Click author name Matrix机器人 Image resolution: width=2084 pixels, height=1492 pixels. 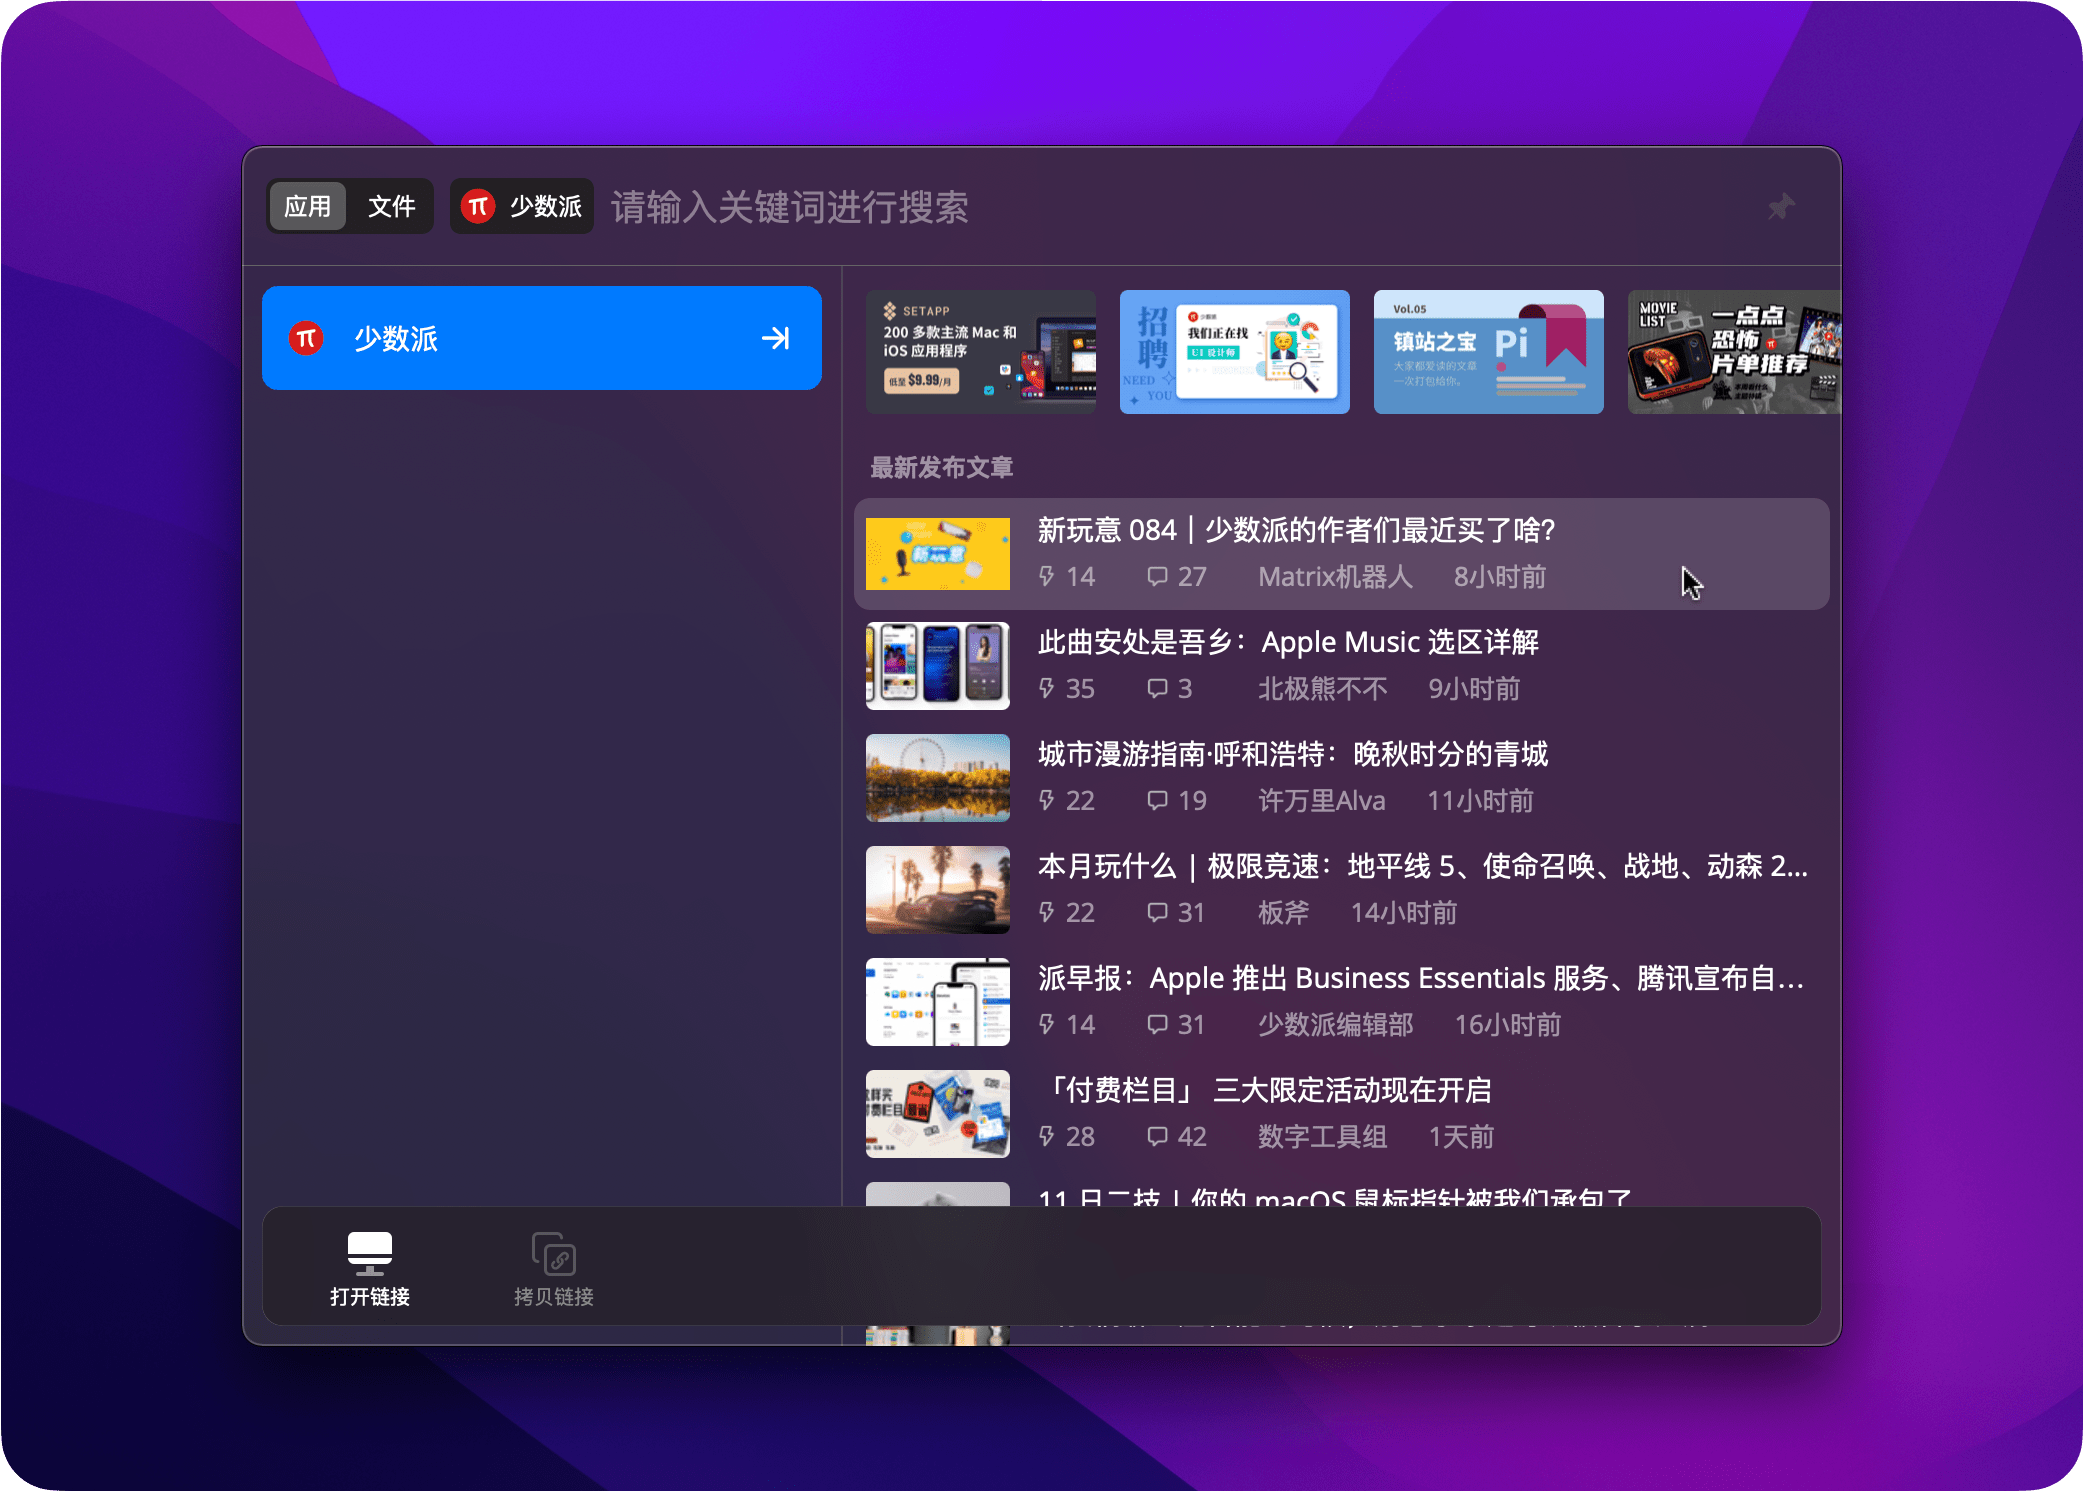[x=1334, y=577]
